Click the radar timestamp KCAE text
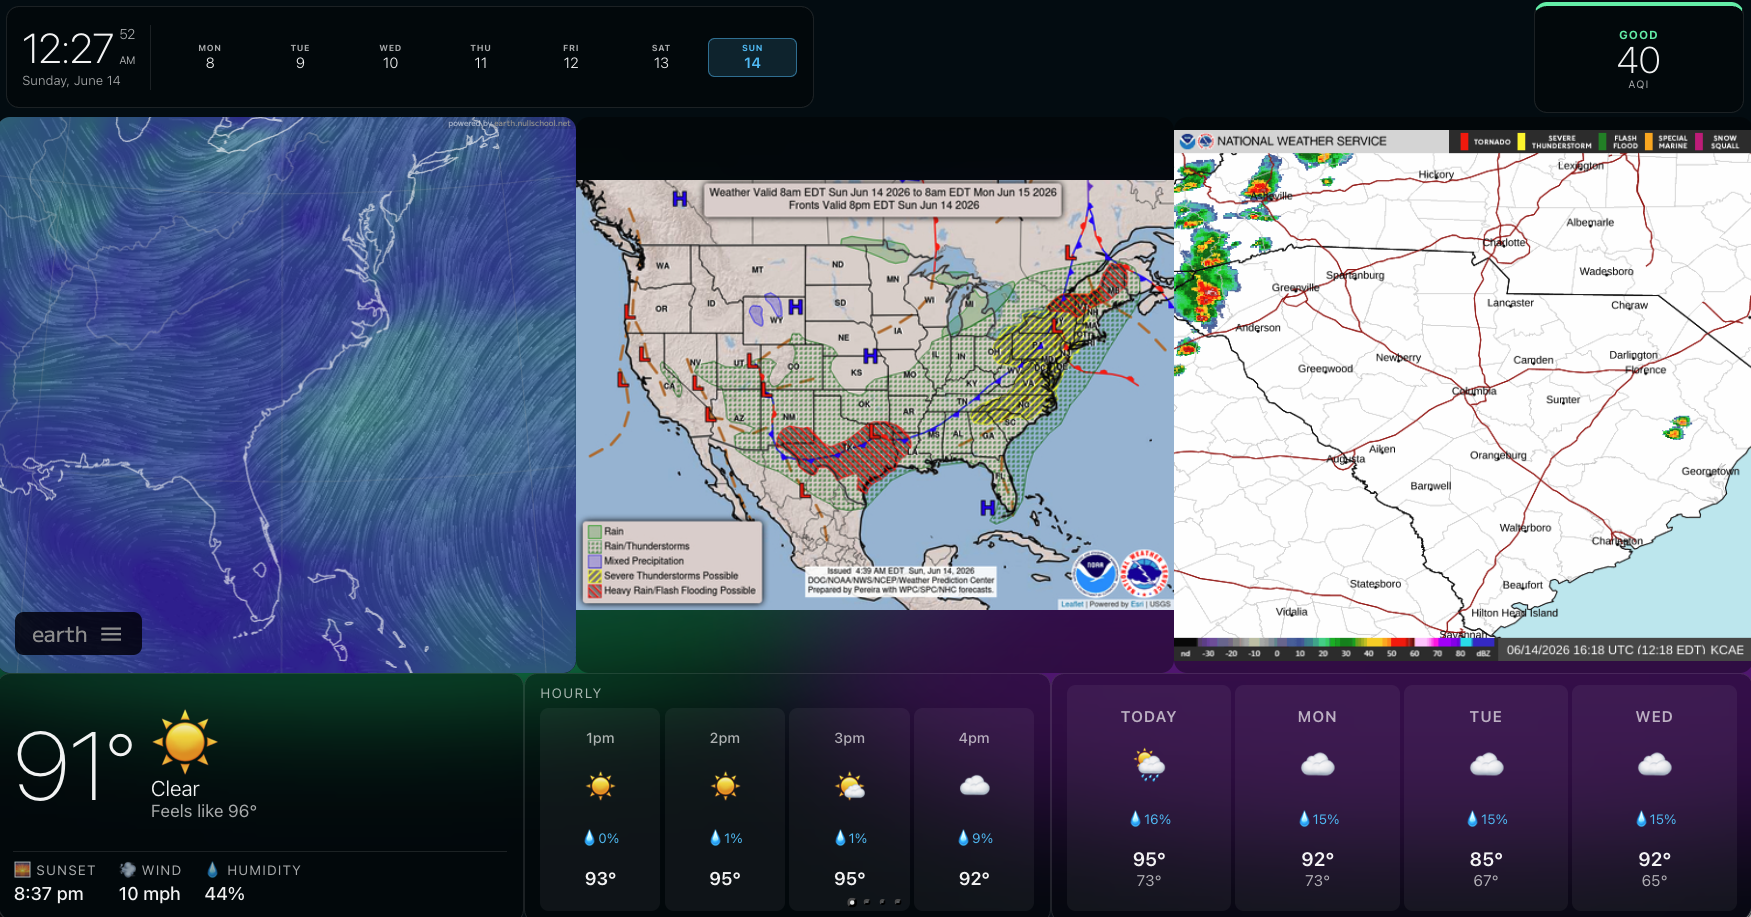Viewport: 1751px width, 917px height. (1625, 650)
